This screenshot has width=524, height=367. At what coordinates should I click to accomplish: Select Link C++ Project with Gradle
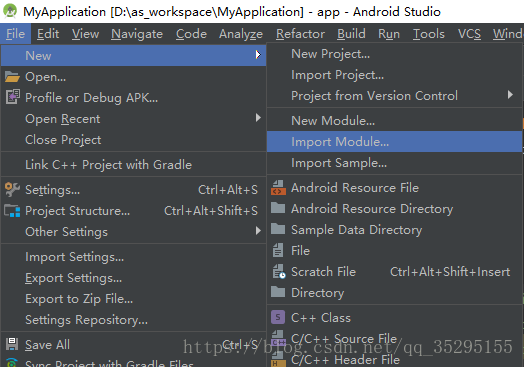(x=133, y=164)
